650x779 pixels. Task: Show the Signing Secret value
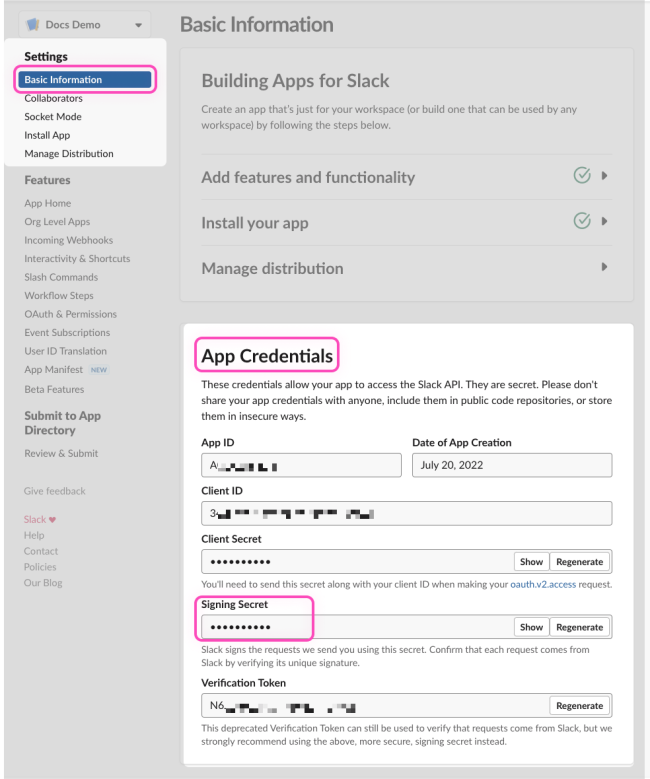point(531,627)
